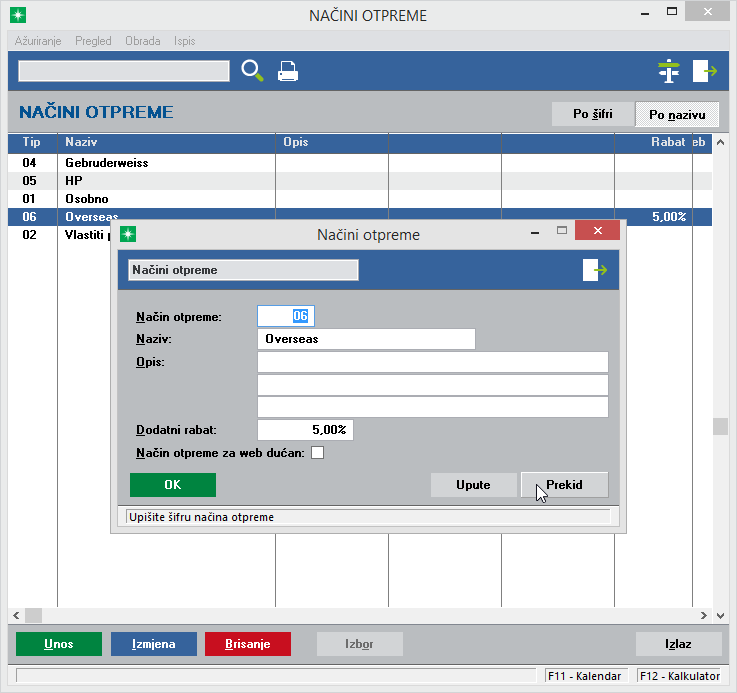The width and height of the screenshot is (737, 693).
Task: Open the Ispis menu
Action: [184, 41]
